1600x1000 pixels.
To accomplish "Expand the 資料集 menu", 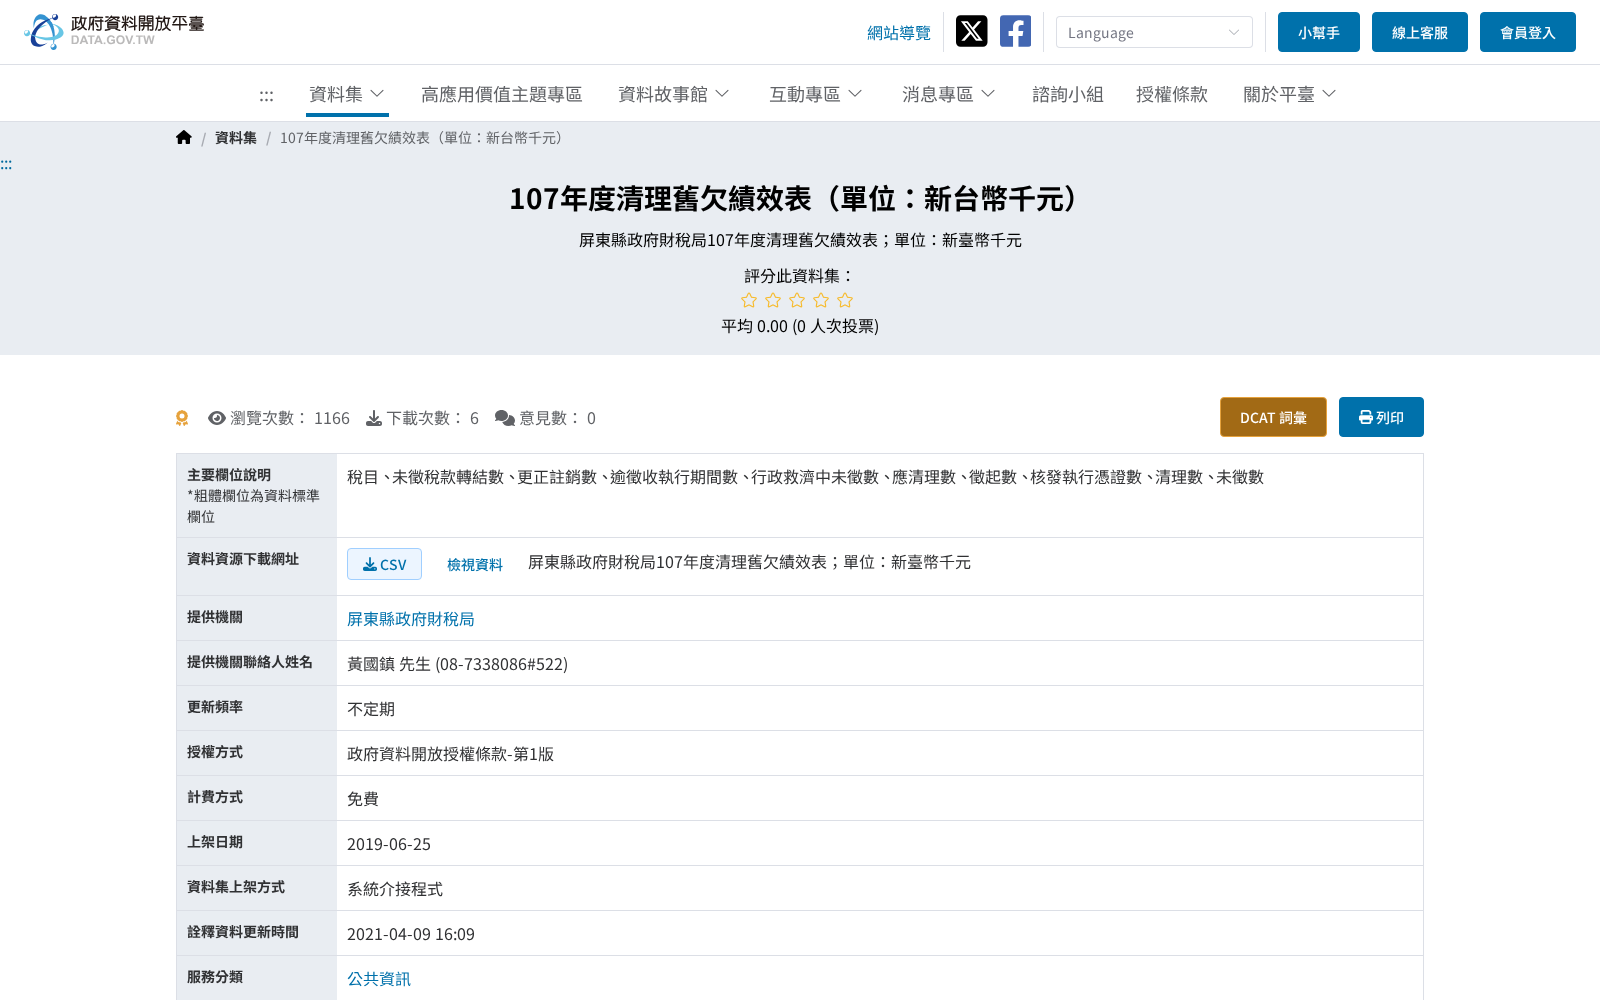I will (x=347, y=94).
